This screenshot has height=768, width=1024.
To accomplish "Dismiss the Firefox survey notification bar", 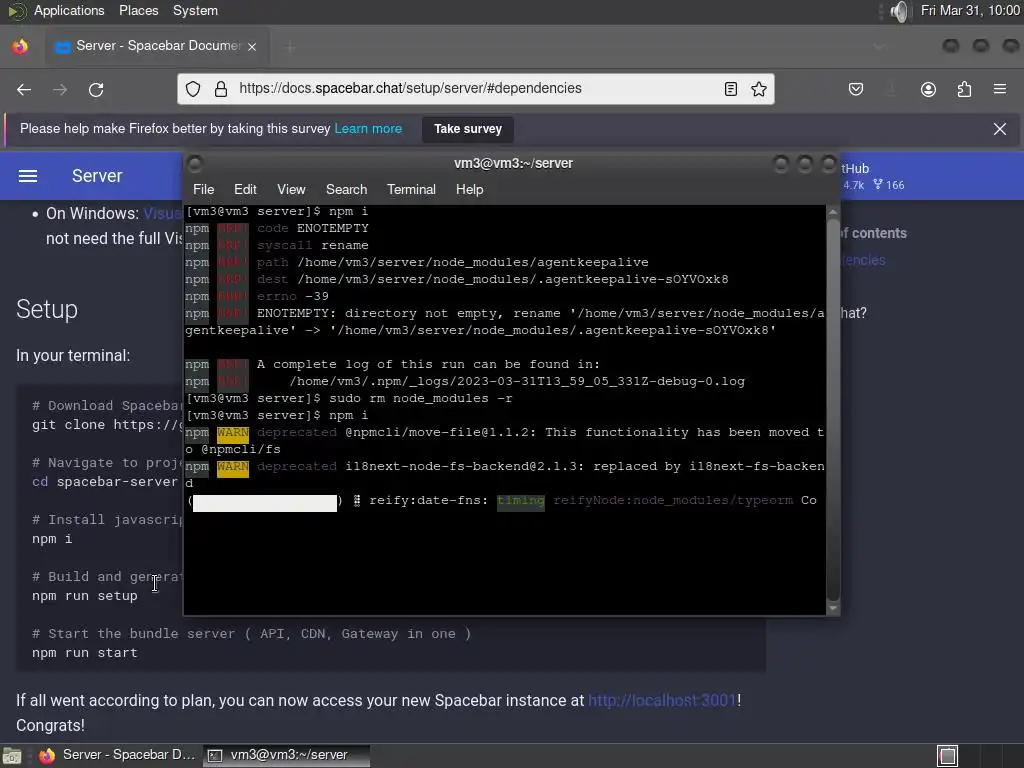I will point(999,129).
